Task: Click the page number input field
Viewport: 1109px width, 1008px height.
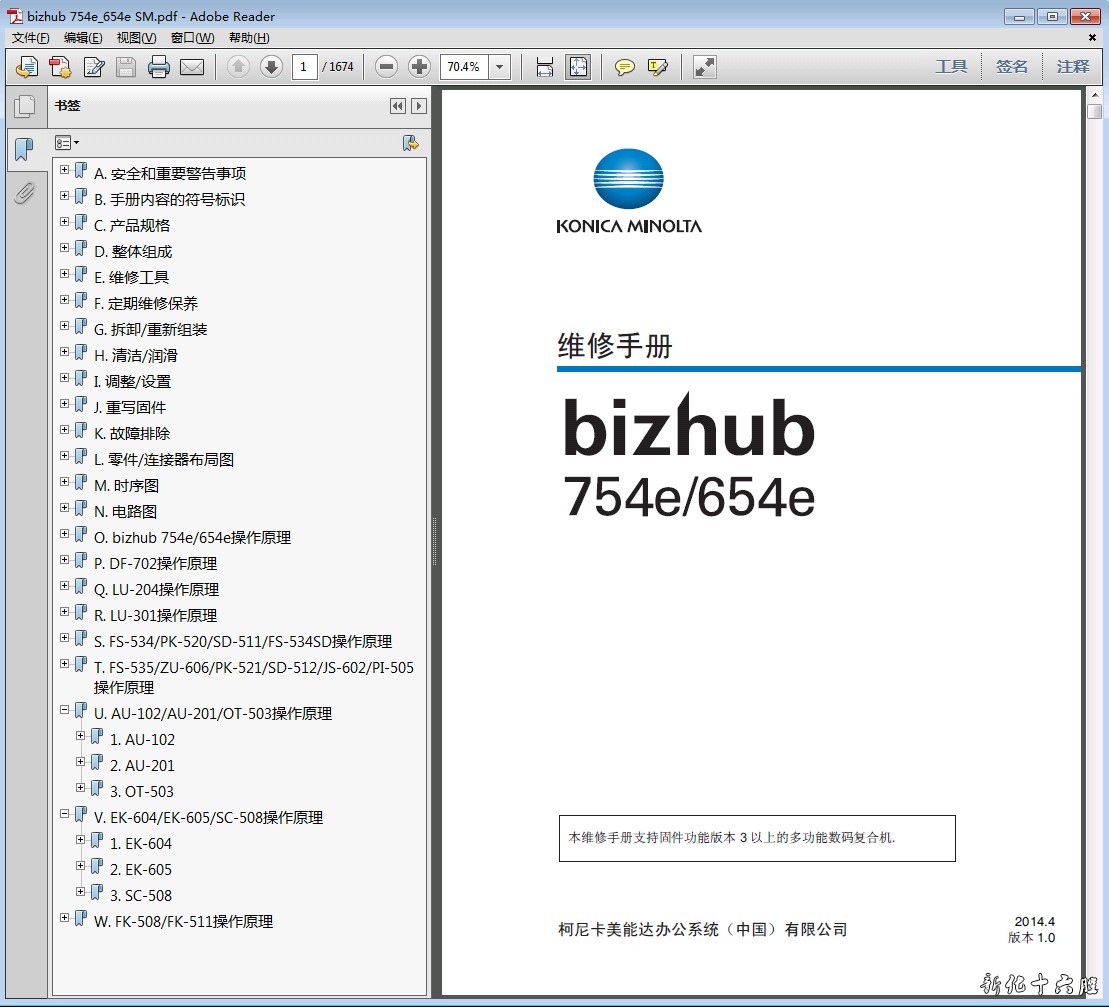Action: [304, 67]
